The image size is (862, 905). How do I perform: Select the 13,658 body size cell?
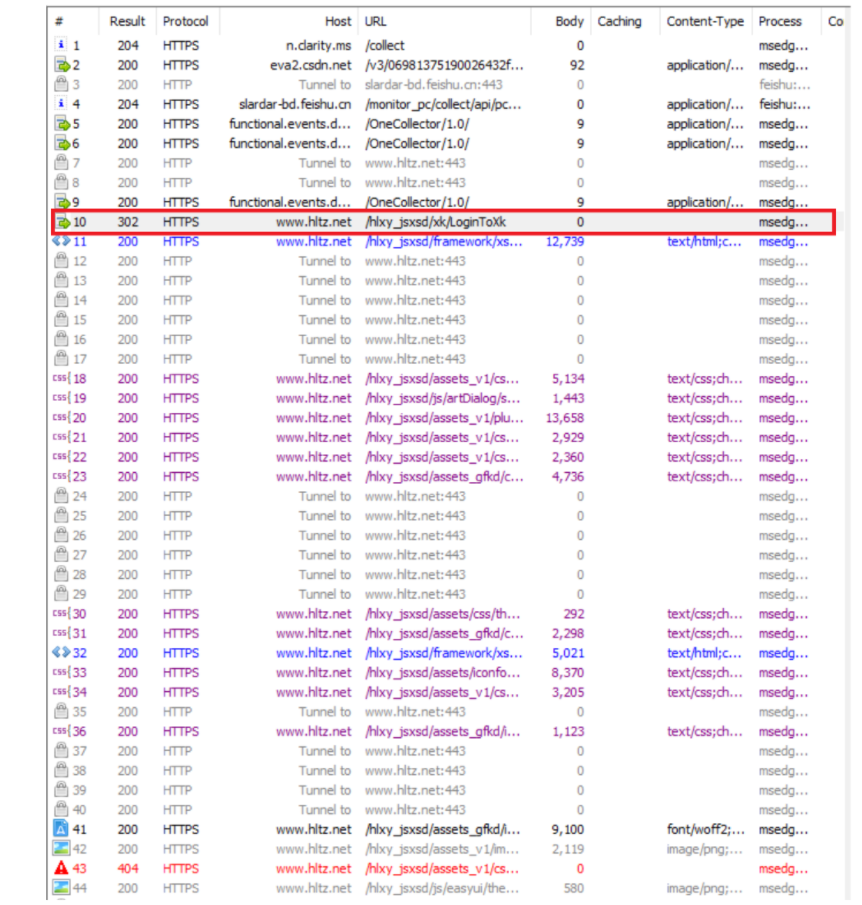[x=565, y=418]
